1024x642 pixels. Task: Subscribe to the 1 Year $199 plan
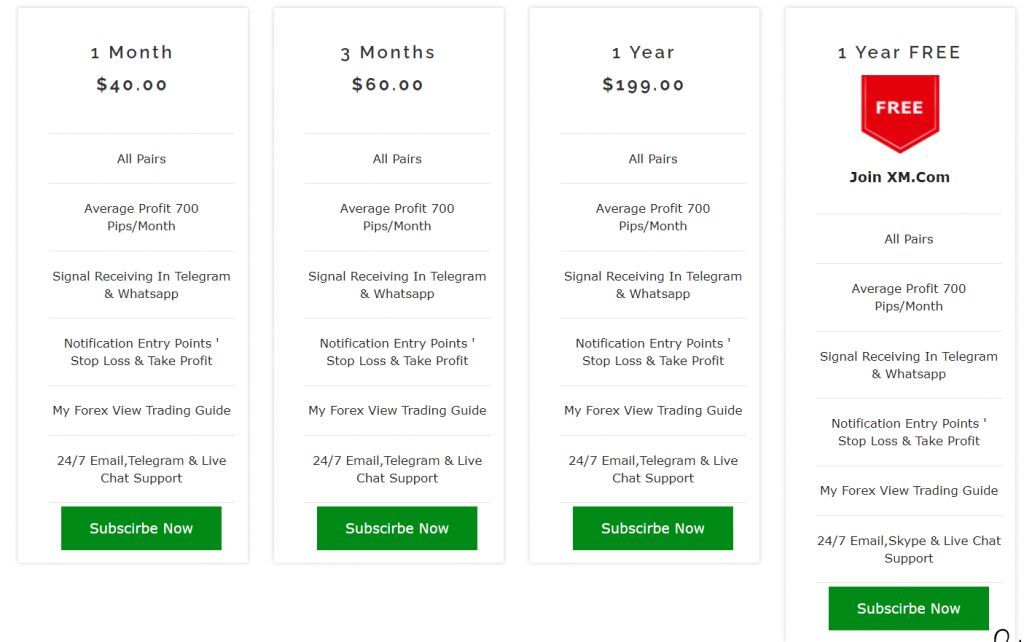[653, 528]
